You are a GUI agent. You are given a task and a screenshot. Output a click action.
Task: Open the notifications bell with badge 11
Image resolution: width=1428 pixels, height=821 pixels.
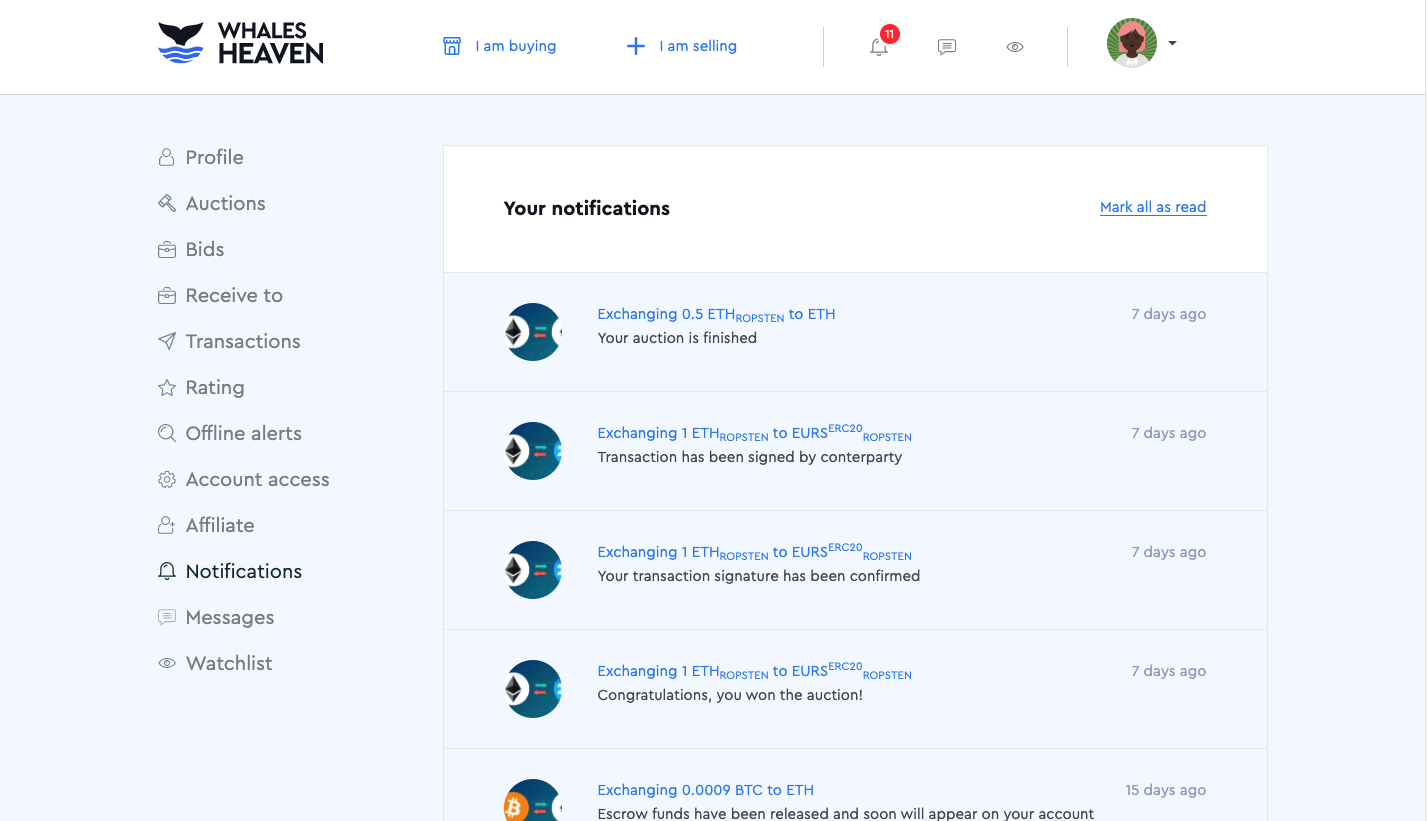tap(879, 45)
